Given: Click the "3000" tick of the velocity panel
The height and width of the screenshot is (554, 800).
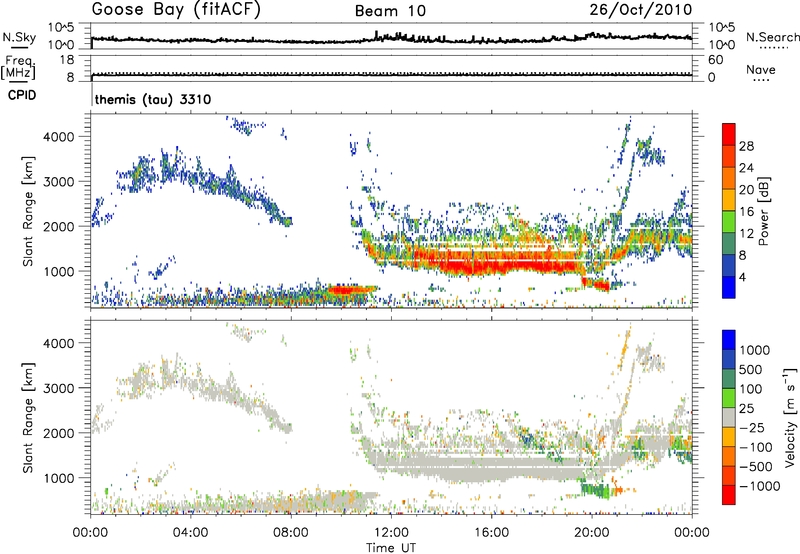Looking at the screenshot, I should [60, 388].
